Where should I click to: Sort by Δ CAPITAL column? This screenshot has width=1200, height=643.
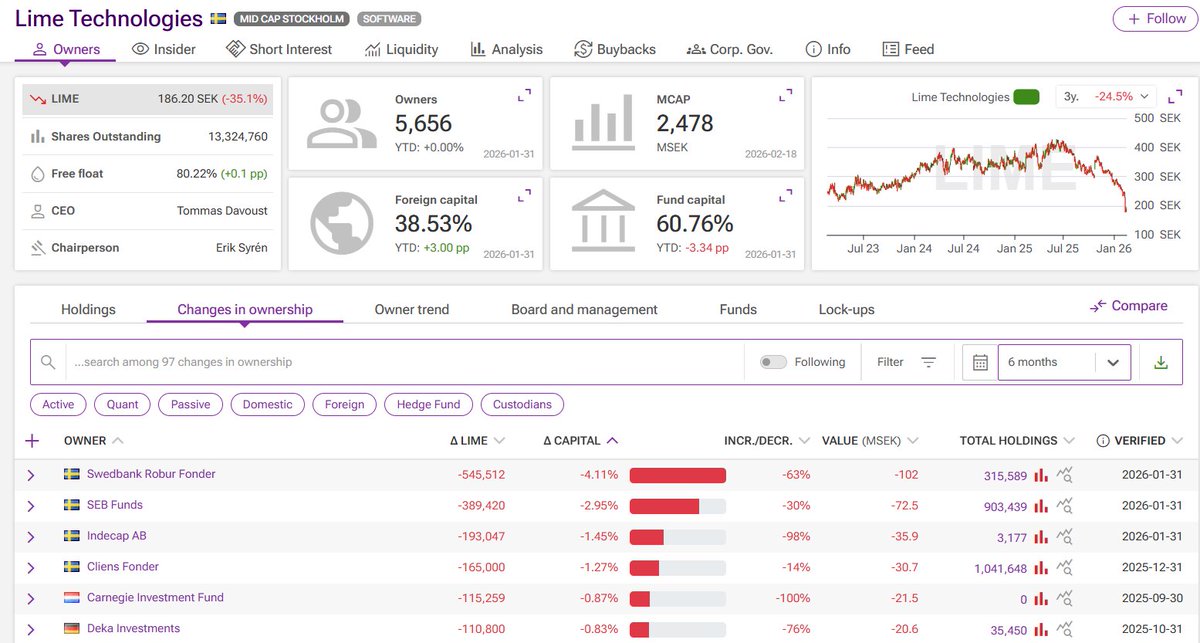click(580, 441)
